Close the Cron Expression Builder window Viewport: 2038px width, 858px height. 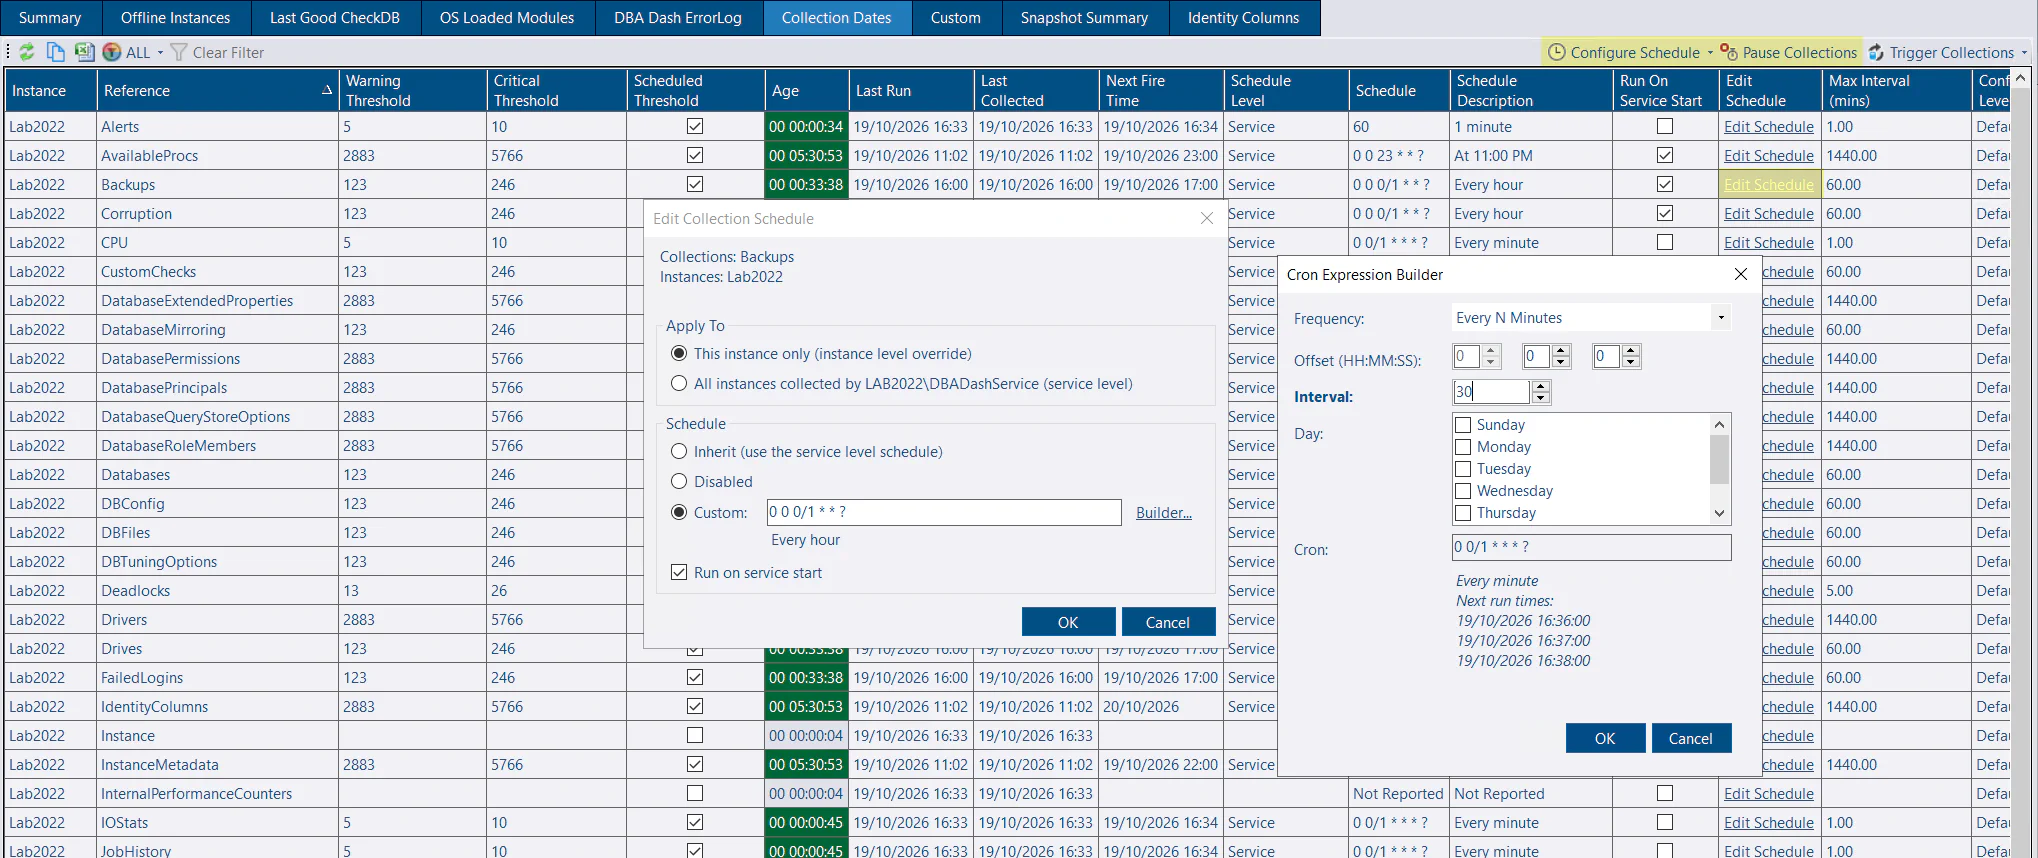(x=1741, y=274)
